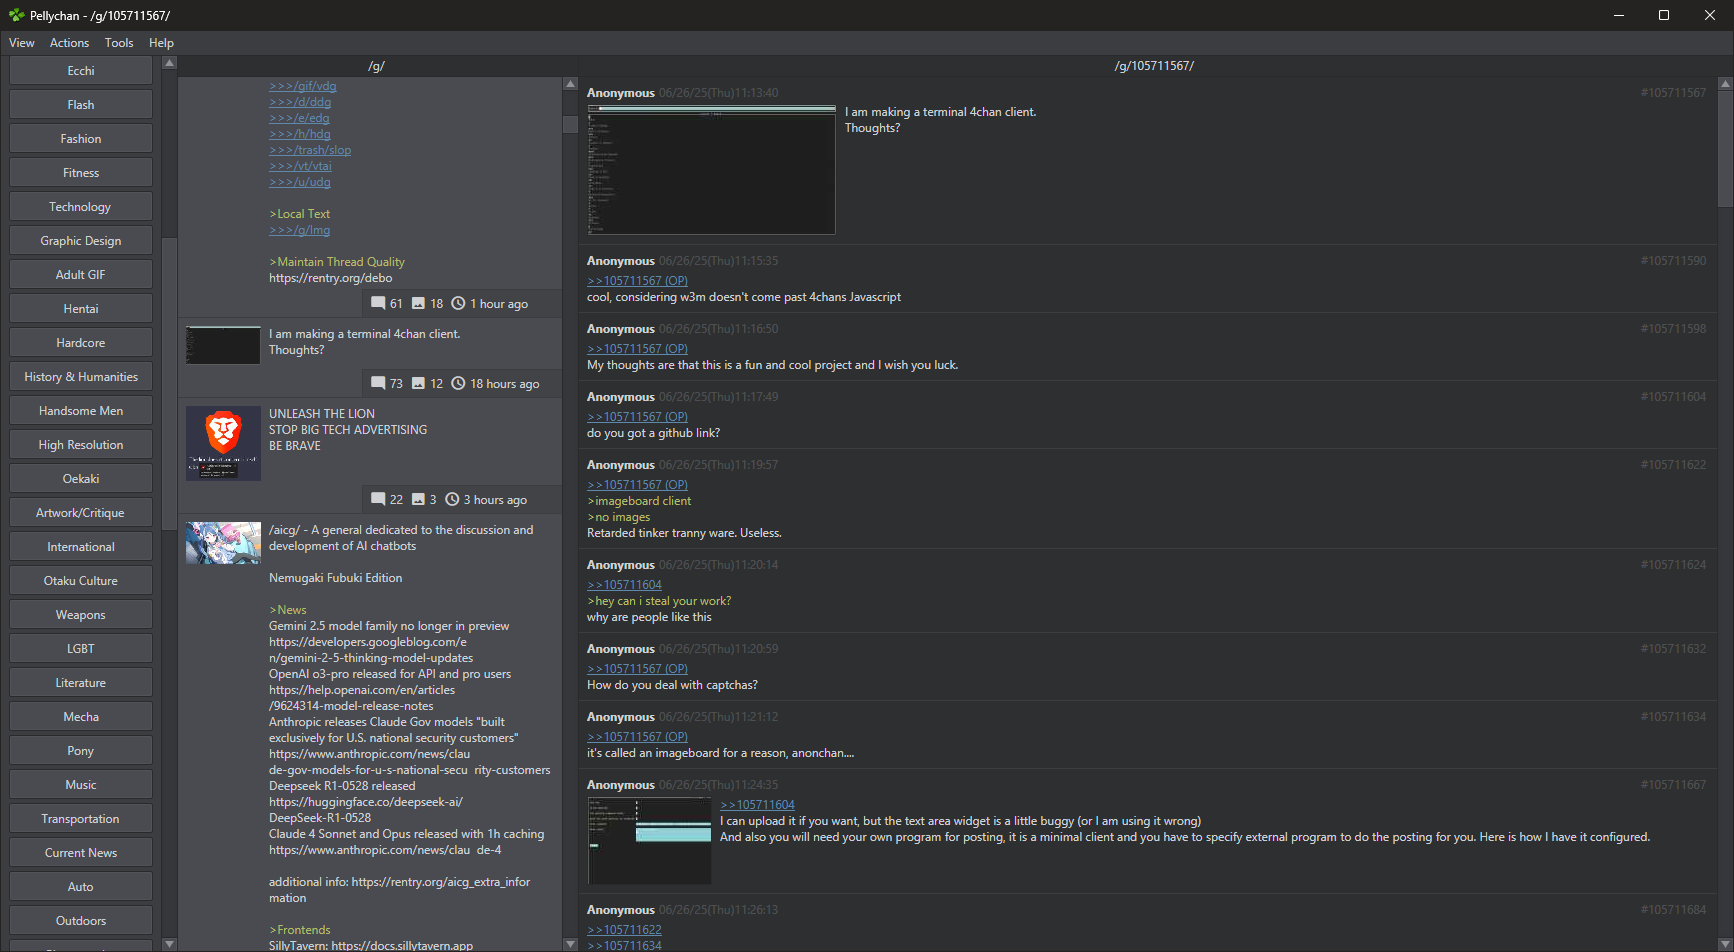1734x952 pixels.
Task: Click the 'Nemugaki Fubuki Edition' text
Action: 336,578
